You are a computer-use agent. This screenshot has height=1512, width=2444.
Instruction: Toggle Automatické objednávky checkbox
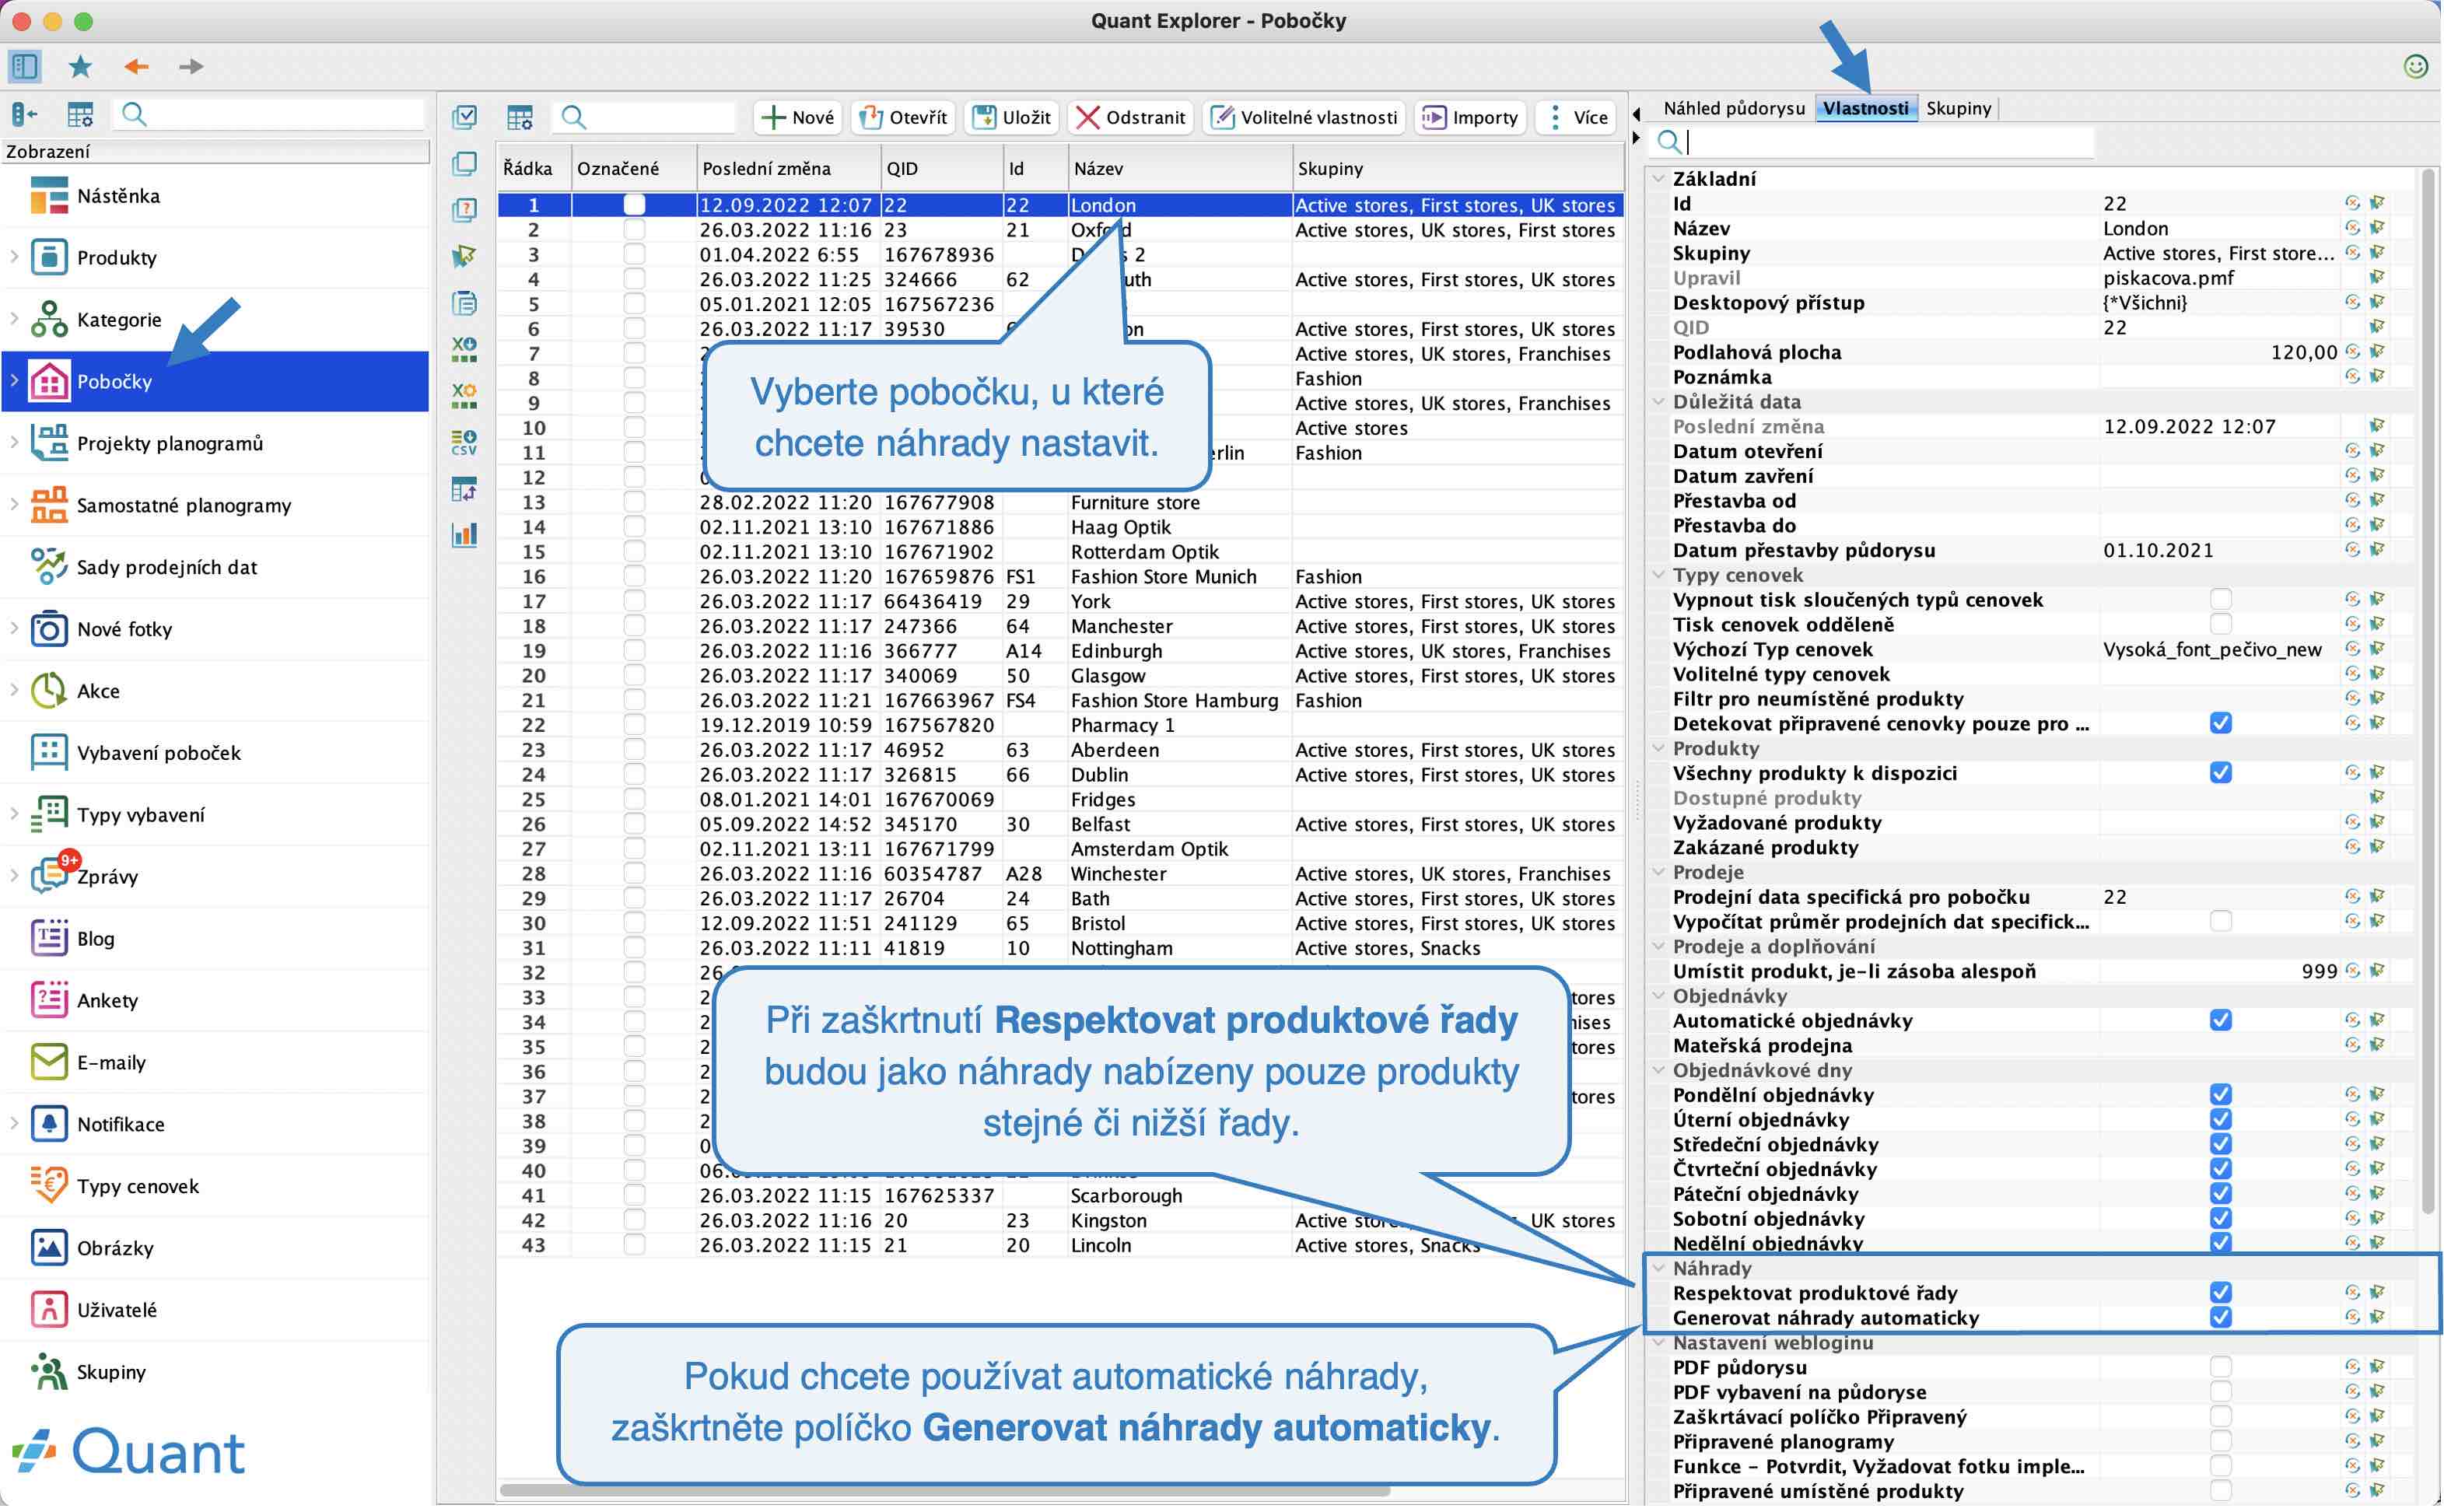pyautogui.click(x=2220, y=1022)
